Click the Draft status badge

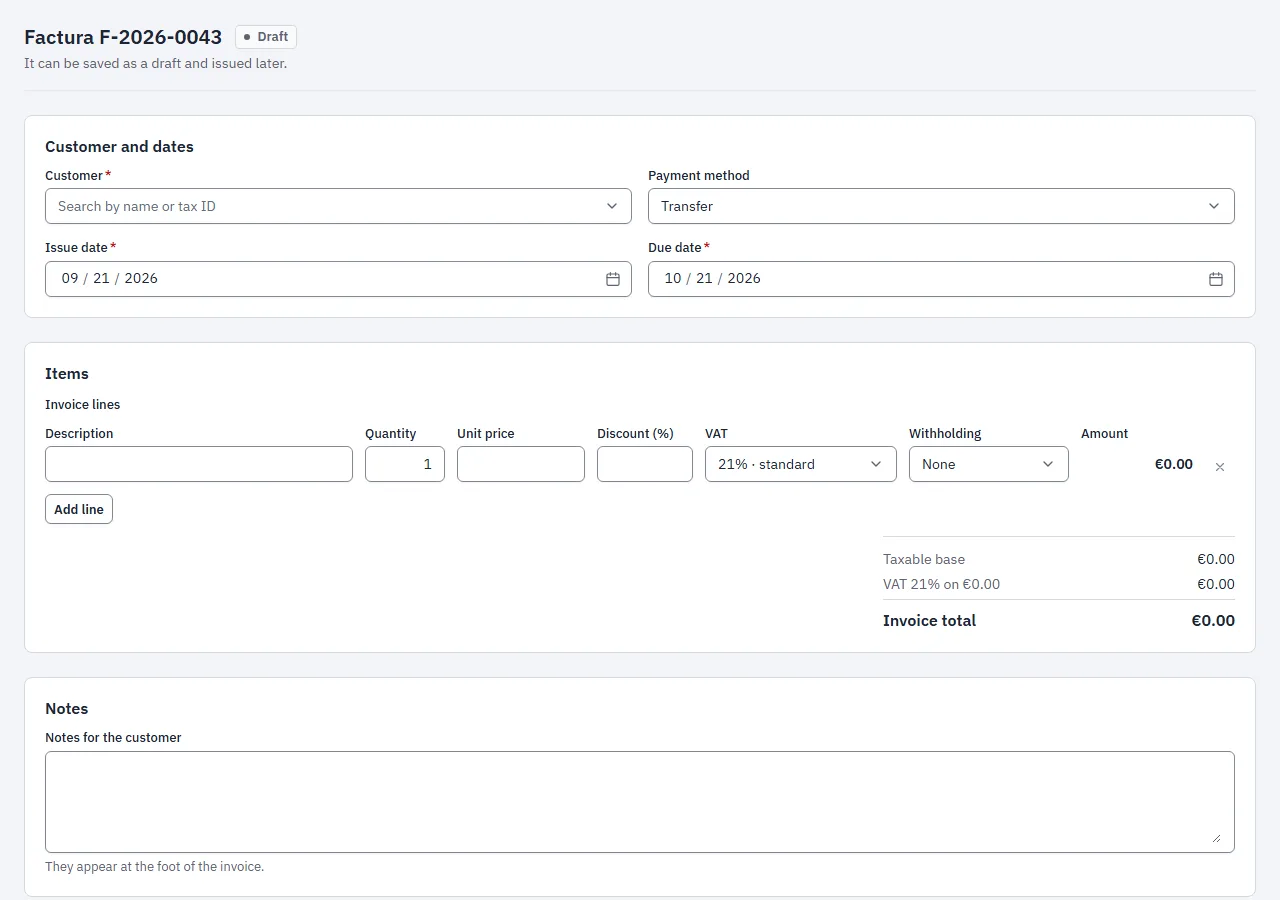click(x=266, y=37)
